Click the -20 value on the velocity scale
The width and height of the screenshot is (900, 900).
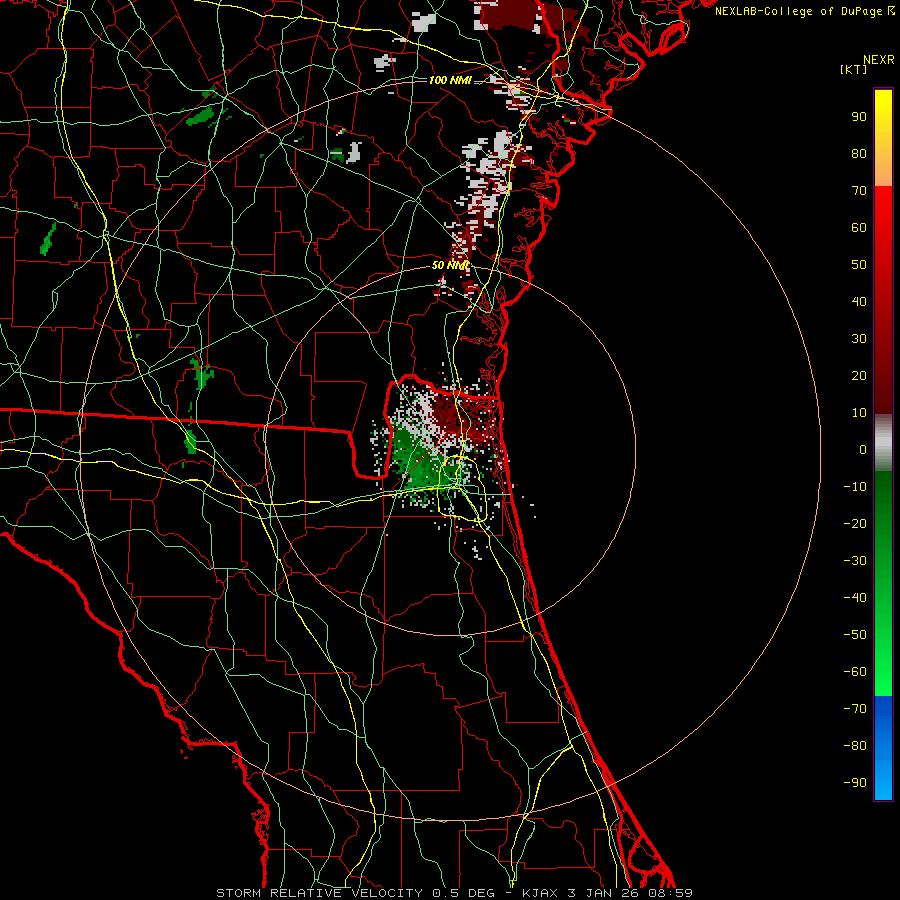[855, 523]
